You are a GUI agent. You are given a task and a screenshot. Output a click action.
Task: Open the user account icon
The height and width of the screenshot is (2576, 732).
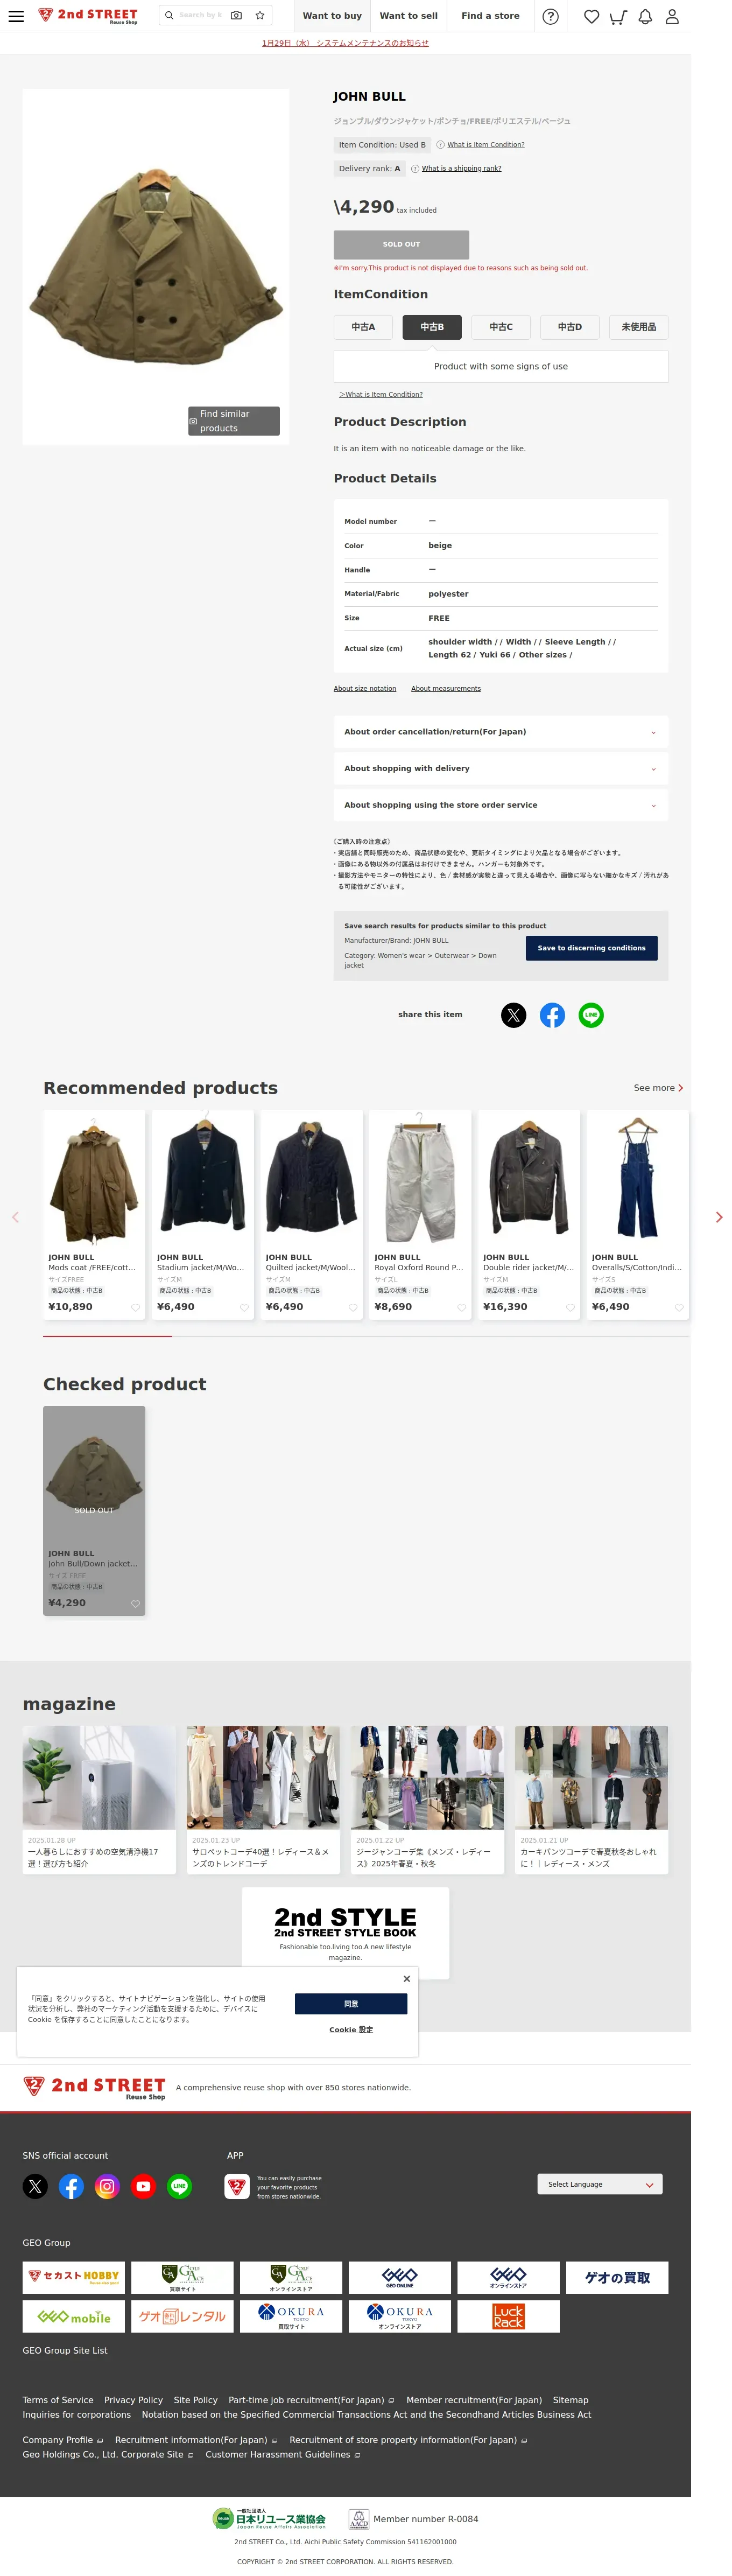[x=672, y=16]
